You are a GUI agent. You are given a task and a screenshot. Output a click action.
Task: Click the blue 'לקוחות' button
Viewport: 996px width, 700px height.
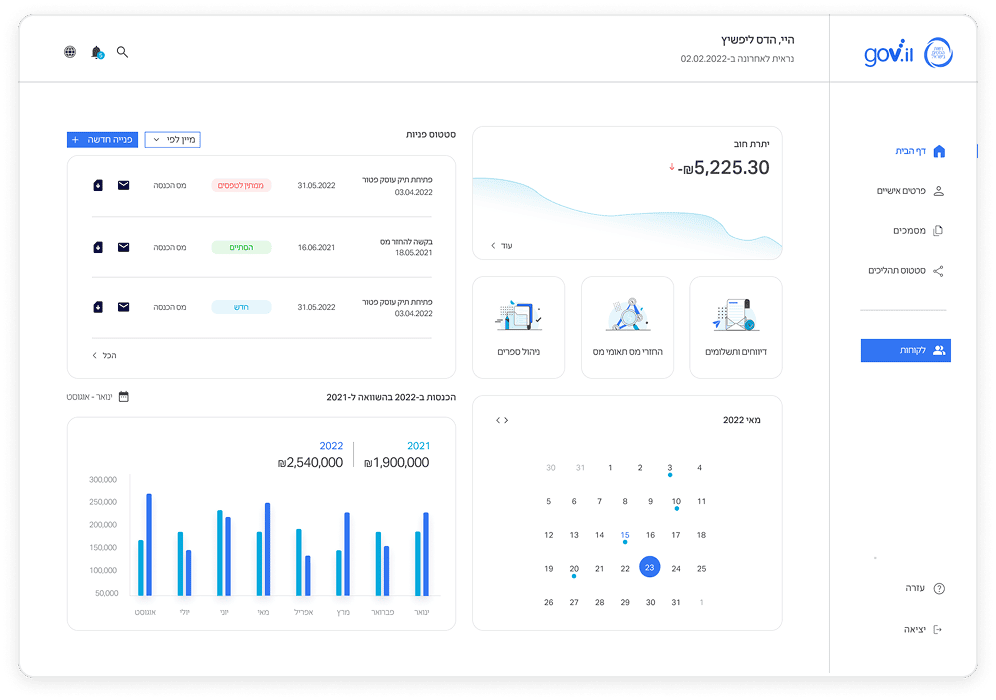(906, 351)
